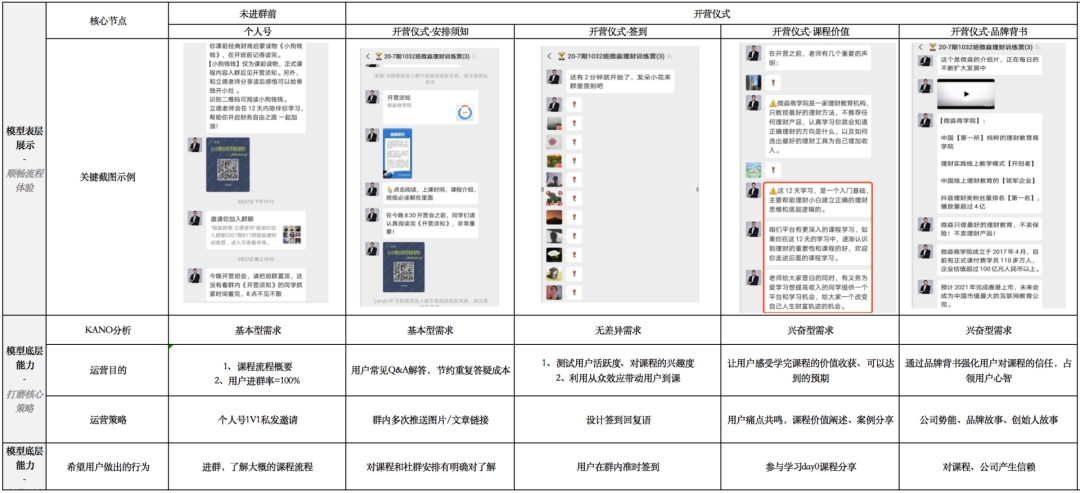1080x493 pixels.
Task: Select the 关键截图示例 cell
Action: click(x=108, y=177)
